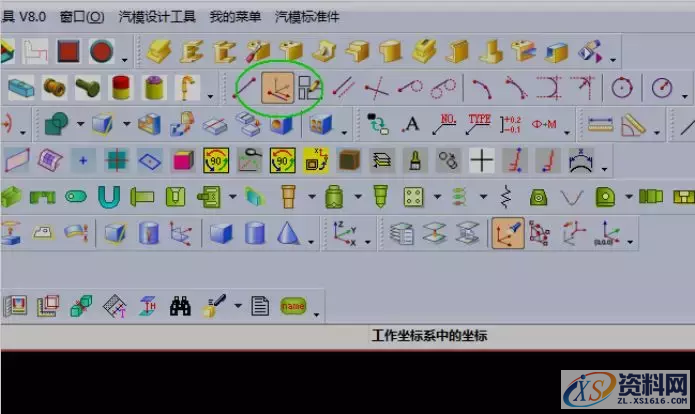The width and height of the screenshot is (695, 414).
Task: Expand the curve toolbar options arrow
Action: [x=685, y=96]
